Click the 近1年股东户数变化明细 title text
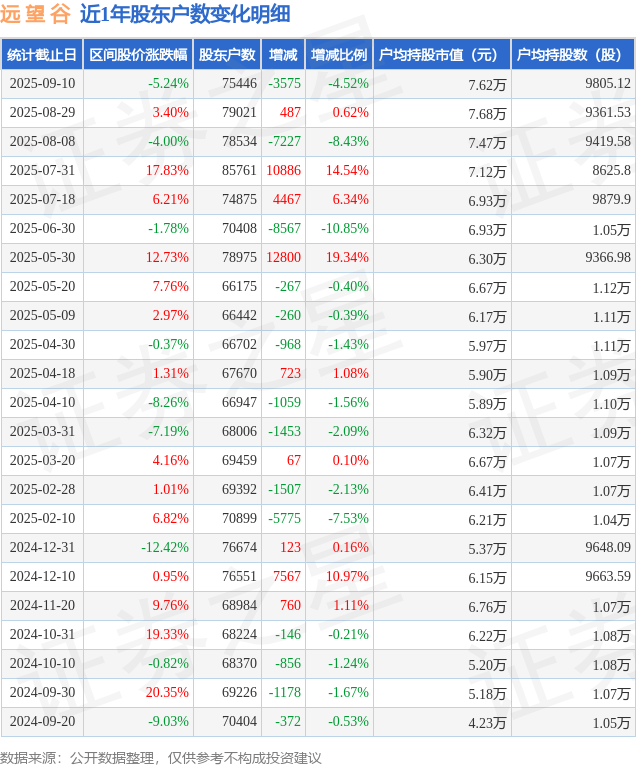The height and width of the screenshot is (767, 636). (x=185, y=14)
